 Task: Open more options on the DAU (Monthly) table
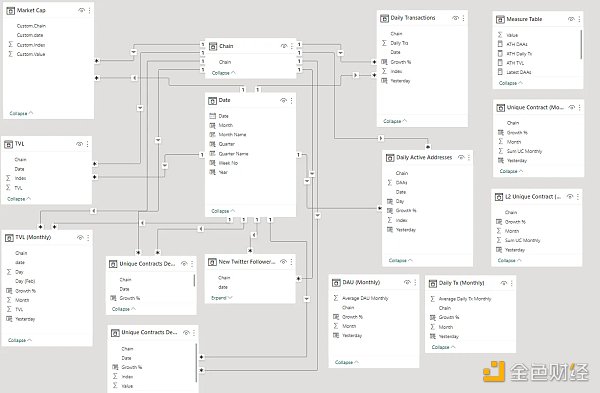tap(415, 282)
